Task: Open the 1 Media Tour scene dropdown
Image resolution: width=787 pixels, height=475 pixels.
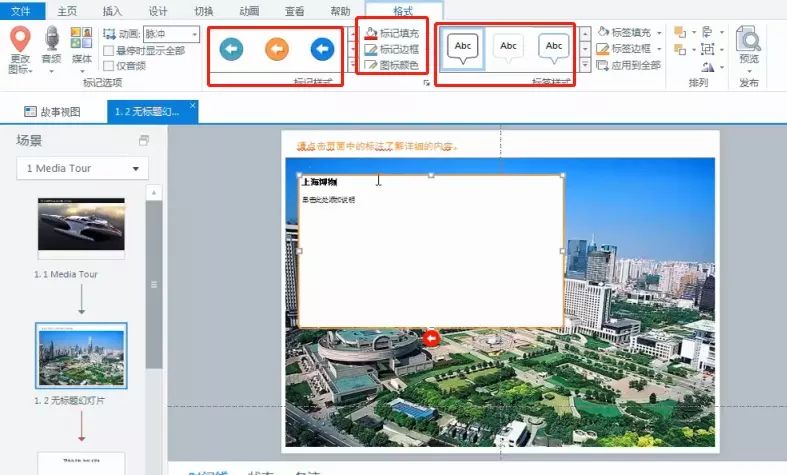Action: pos(82,168)
